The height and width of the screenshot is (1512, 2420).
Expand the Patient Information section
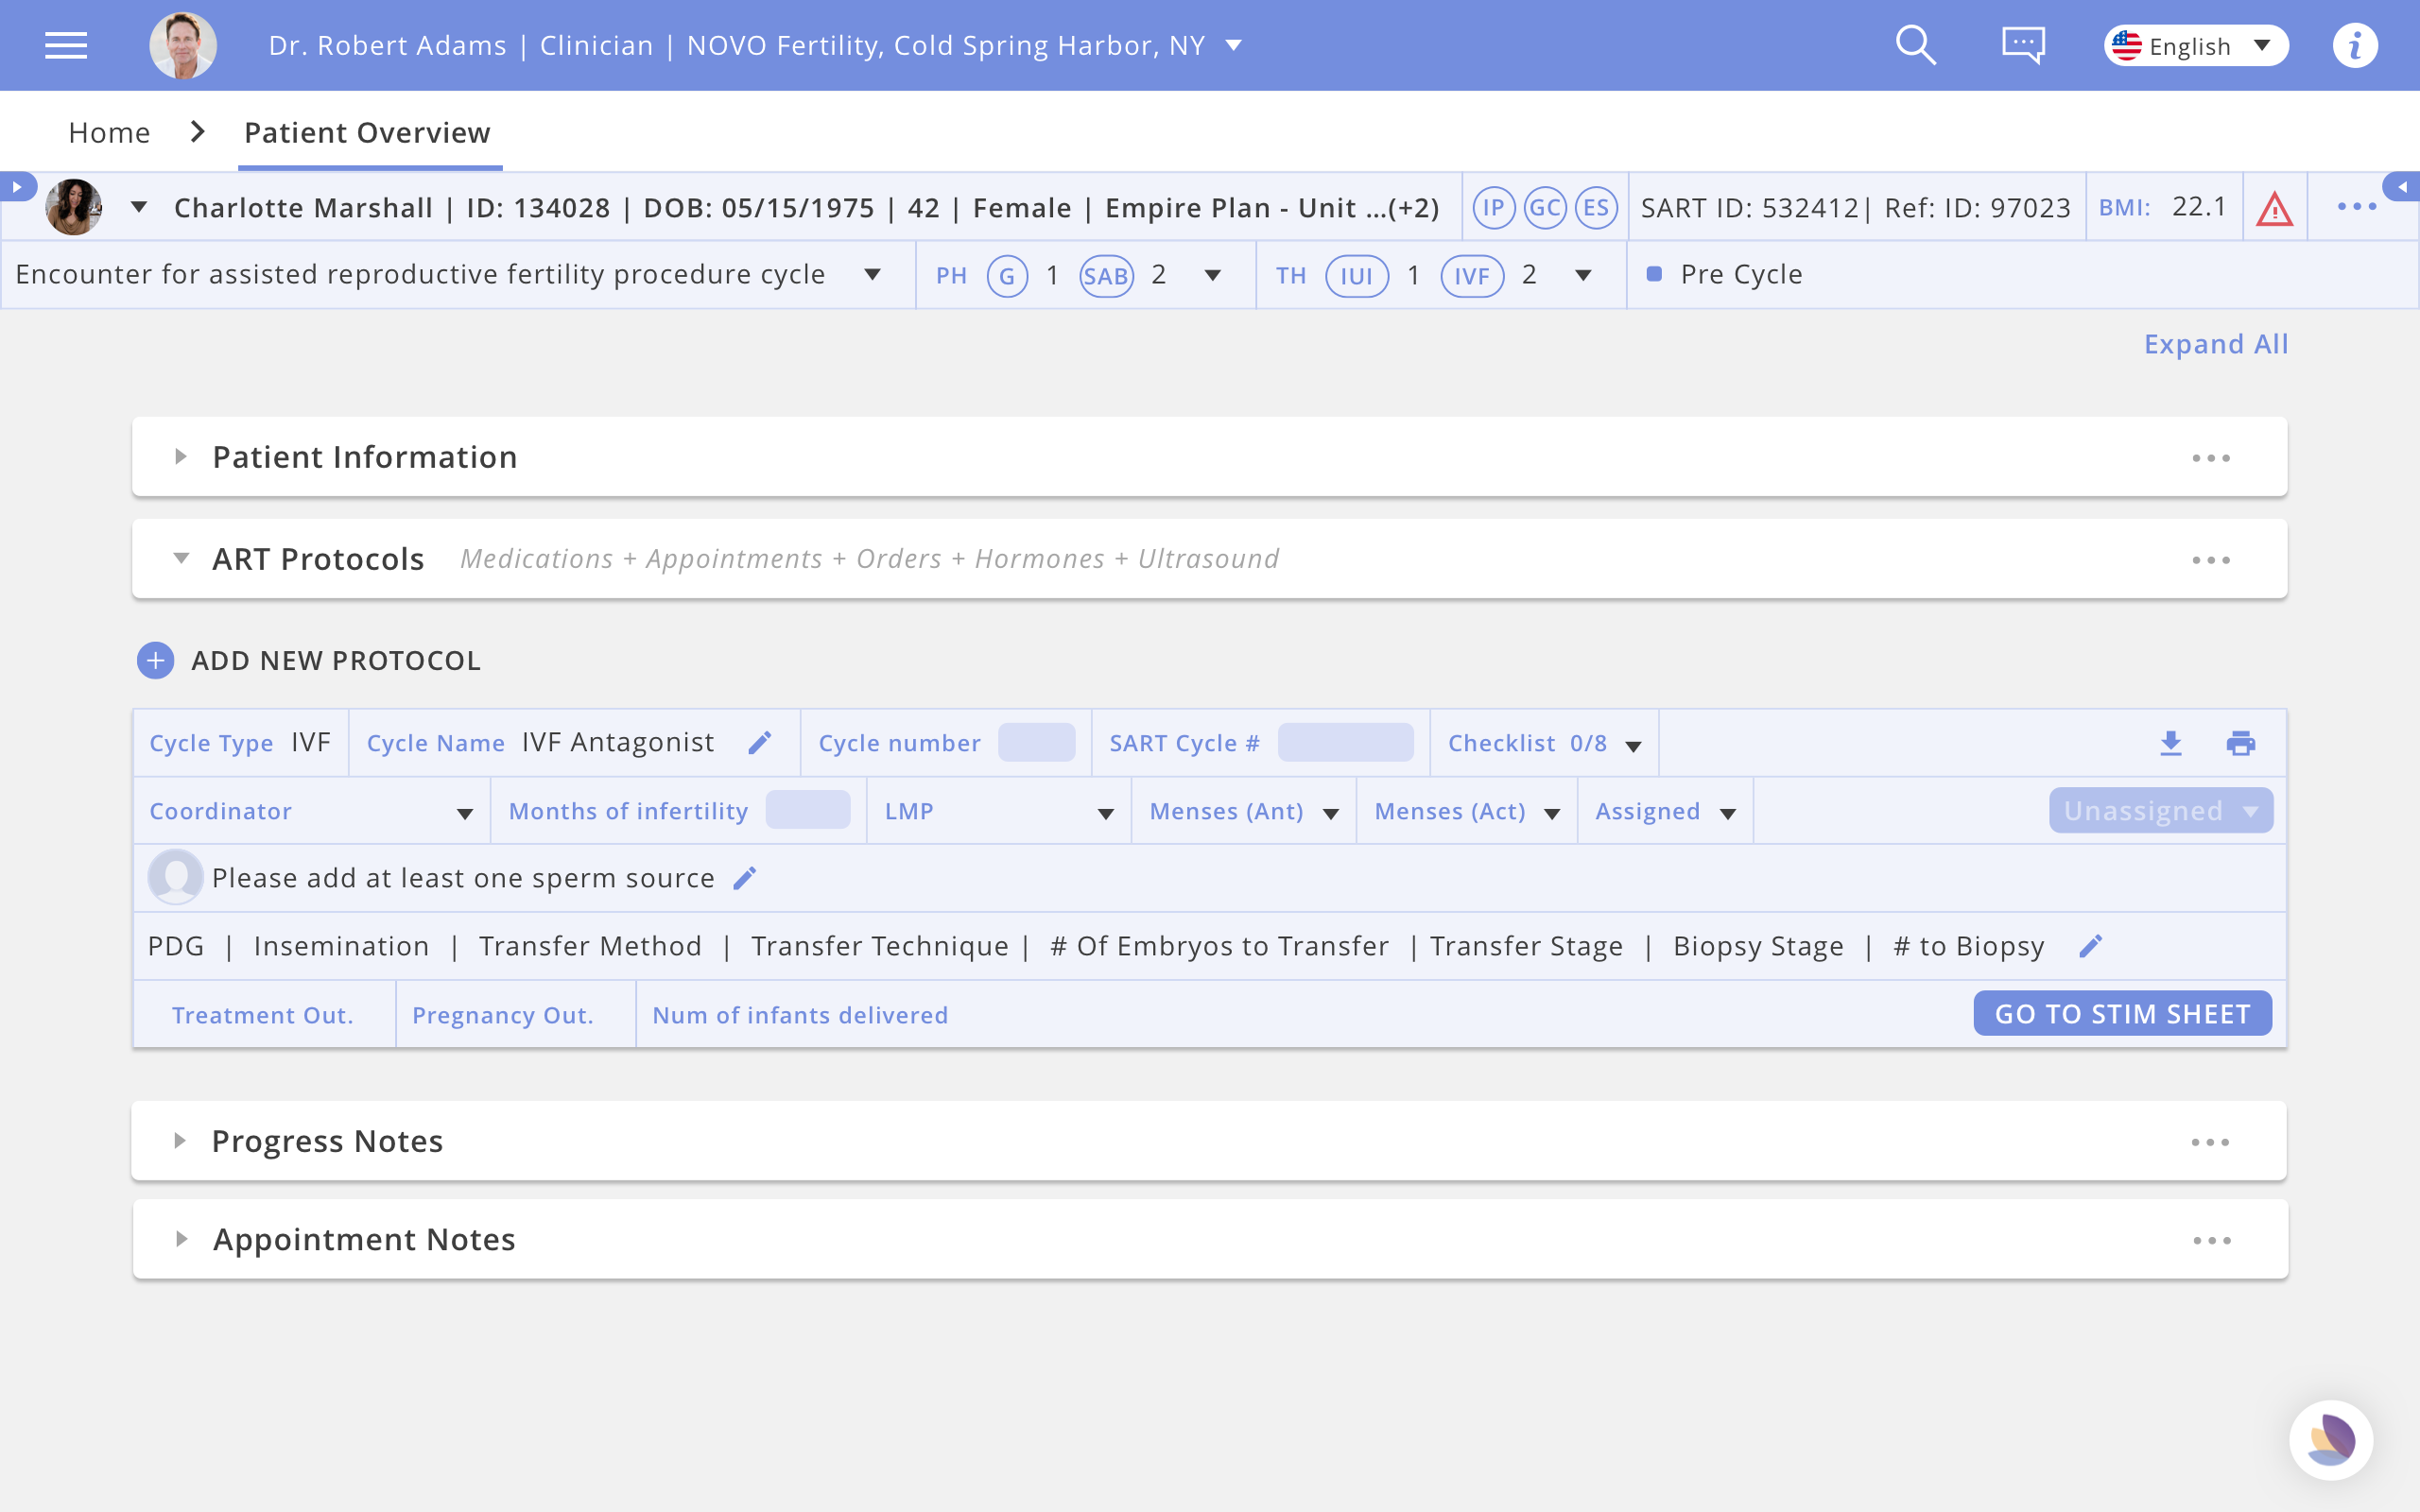[x=183, y=456]
